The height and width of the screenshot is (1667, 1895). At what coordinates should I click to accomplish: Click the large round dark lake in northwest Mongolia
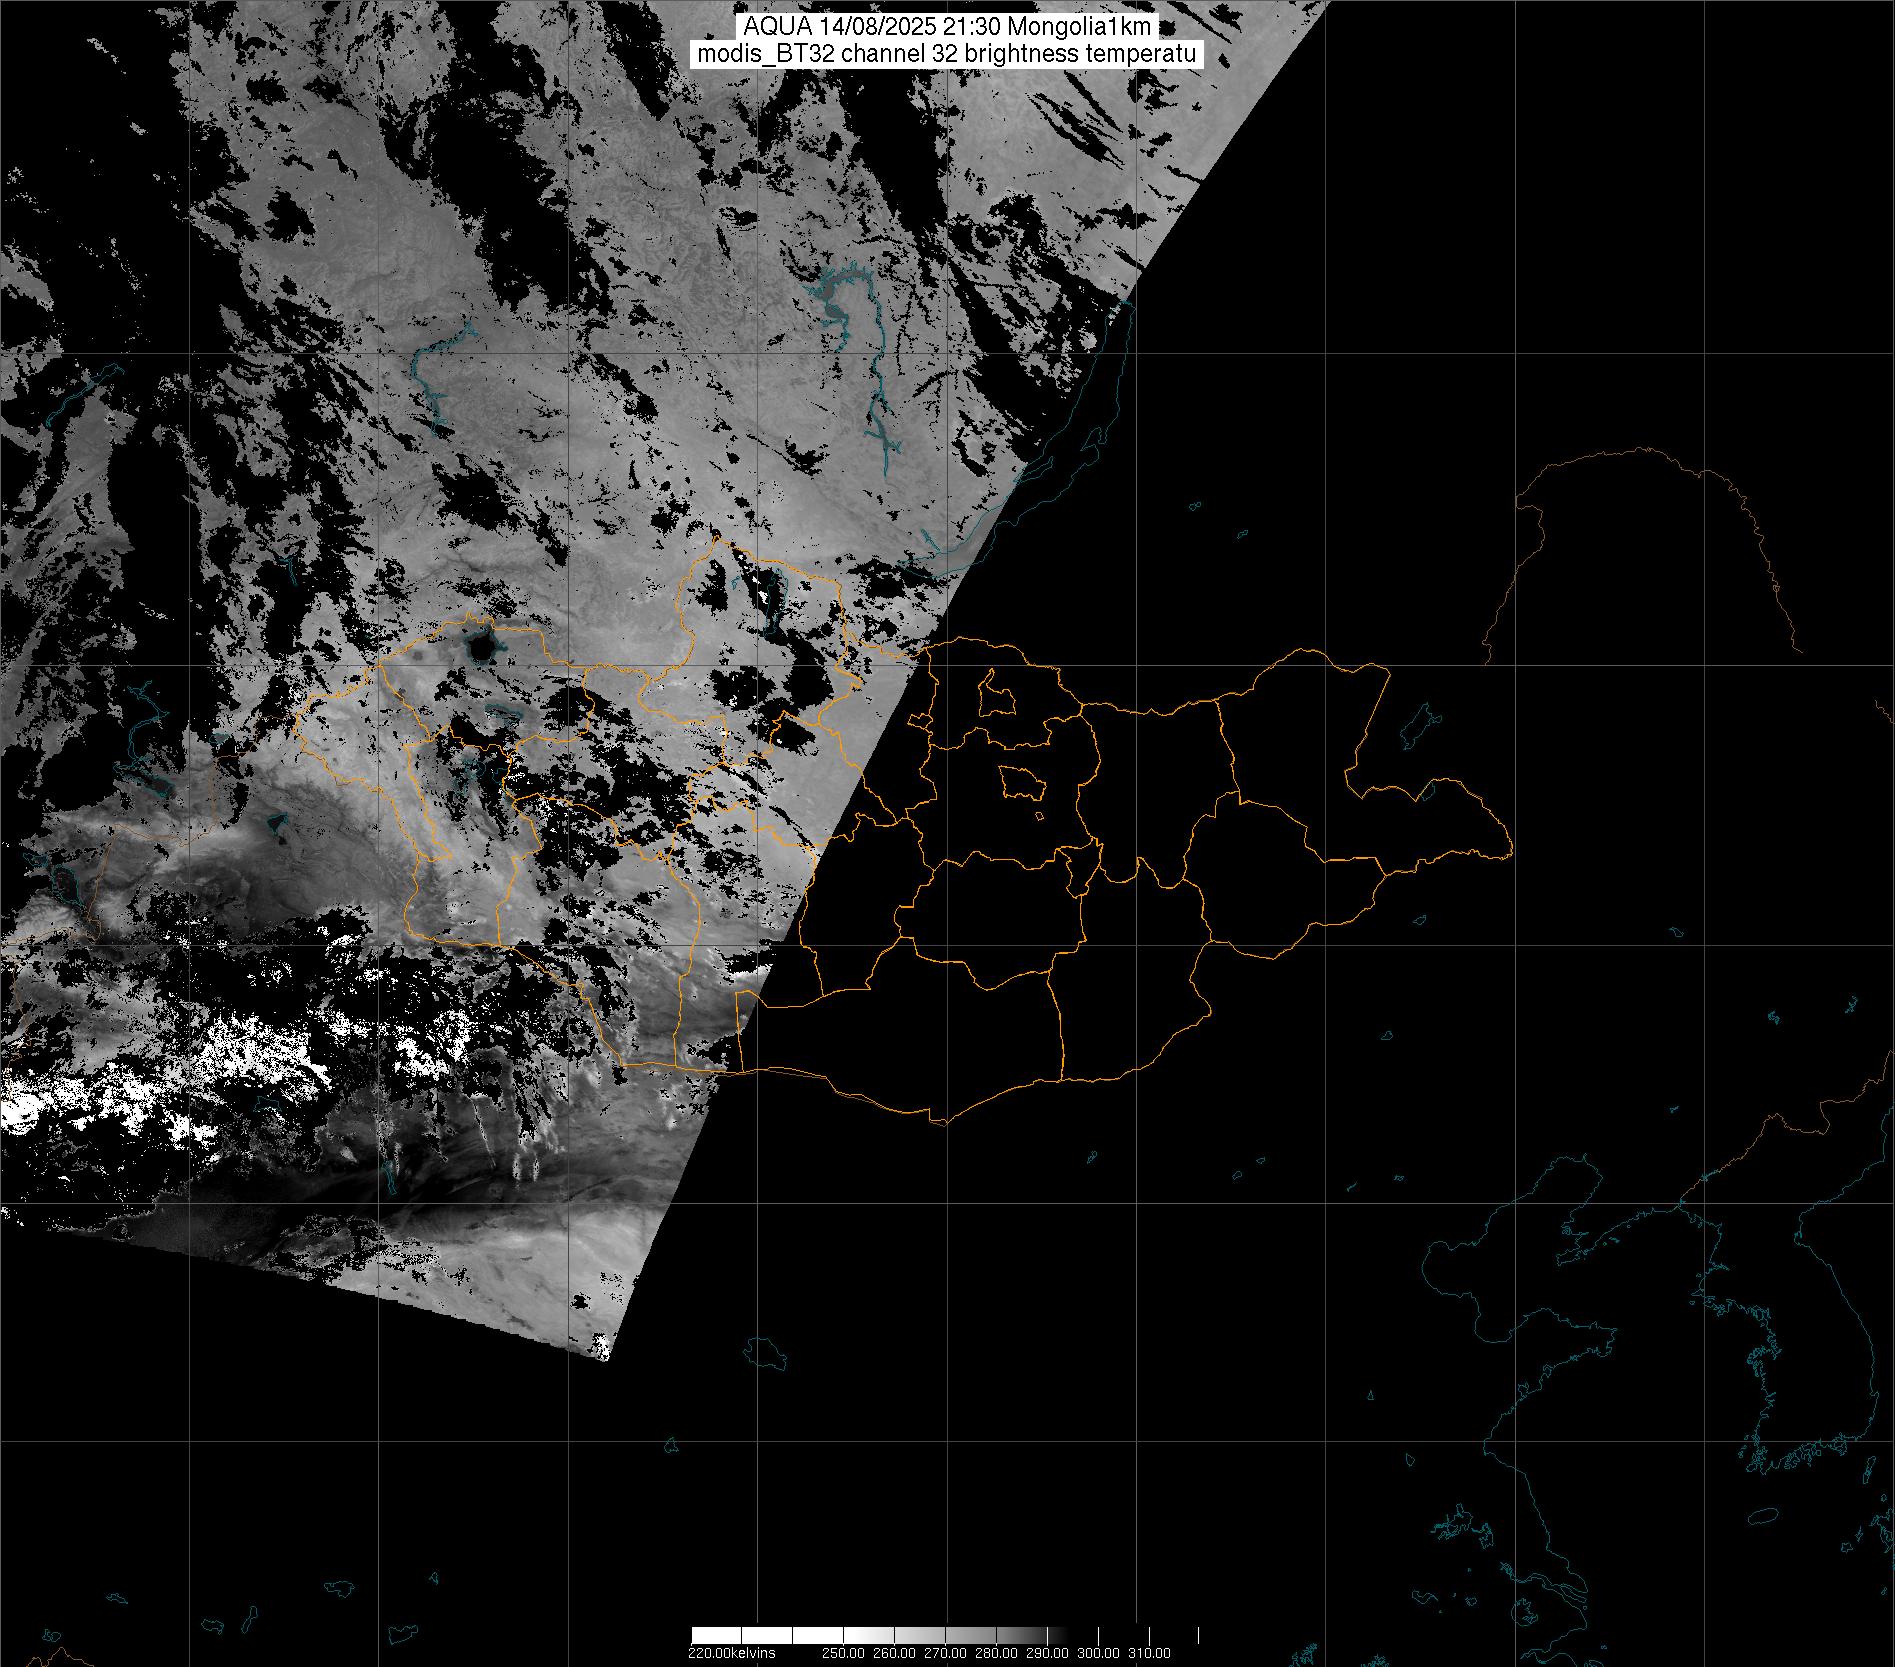(481, 649)
